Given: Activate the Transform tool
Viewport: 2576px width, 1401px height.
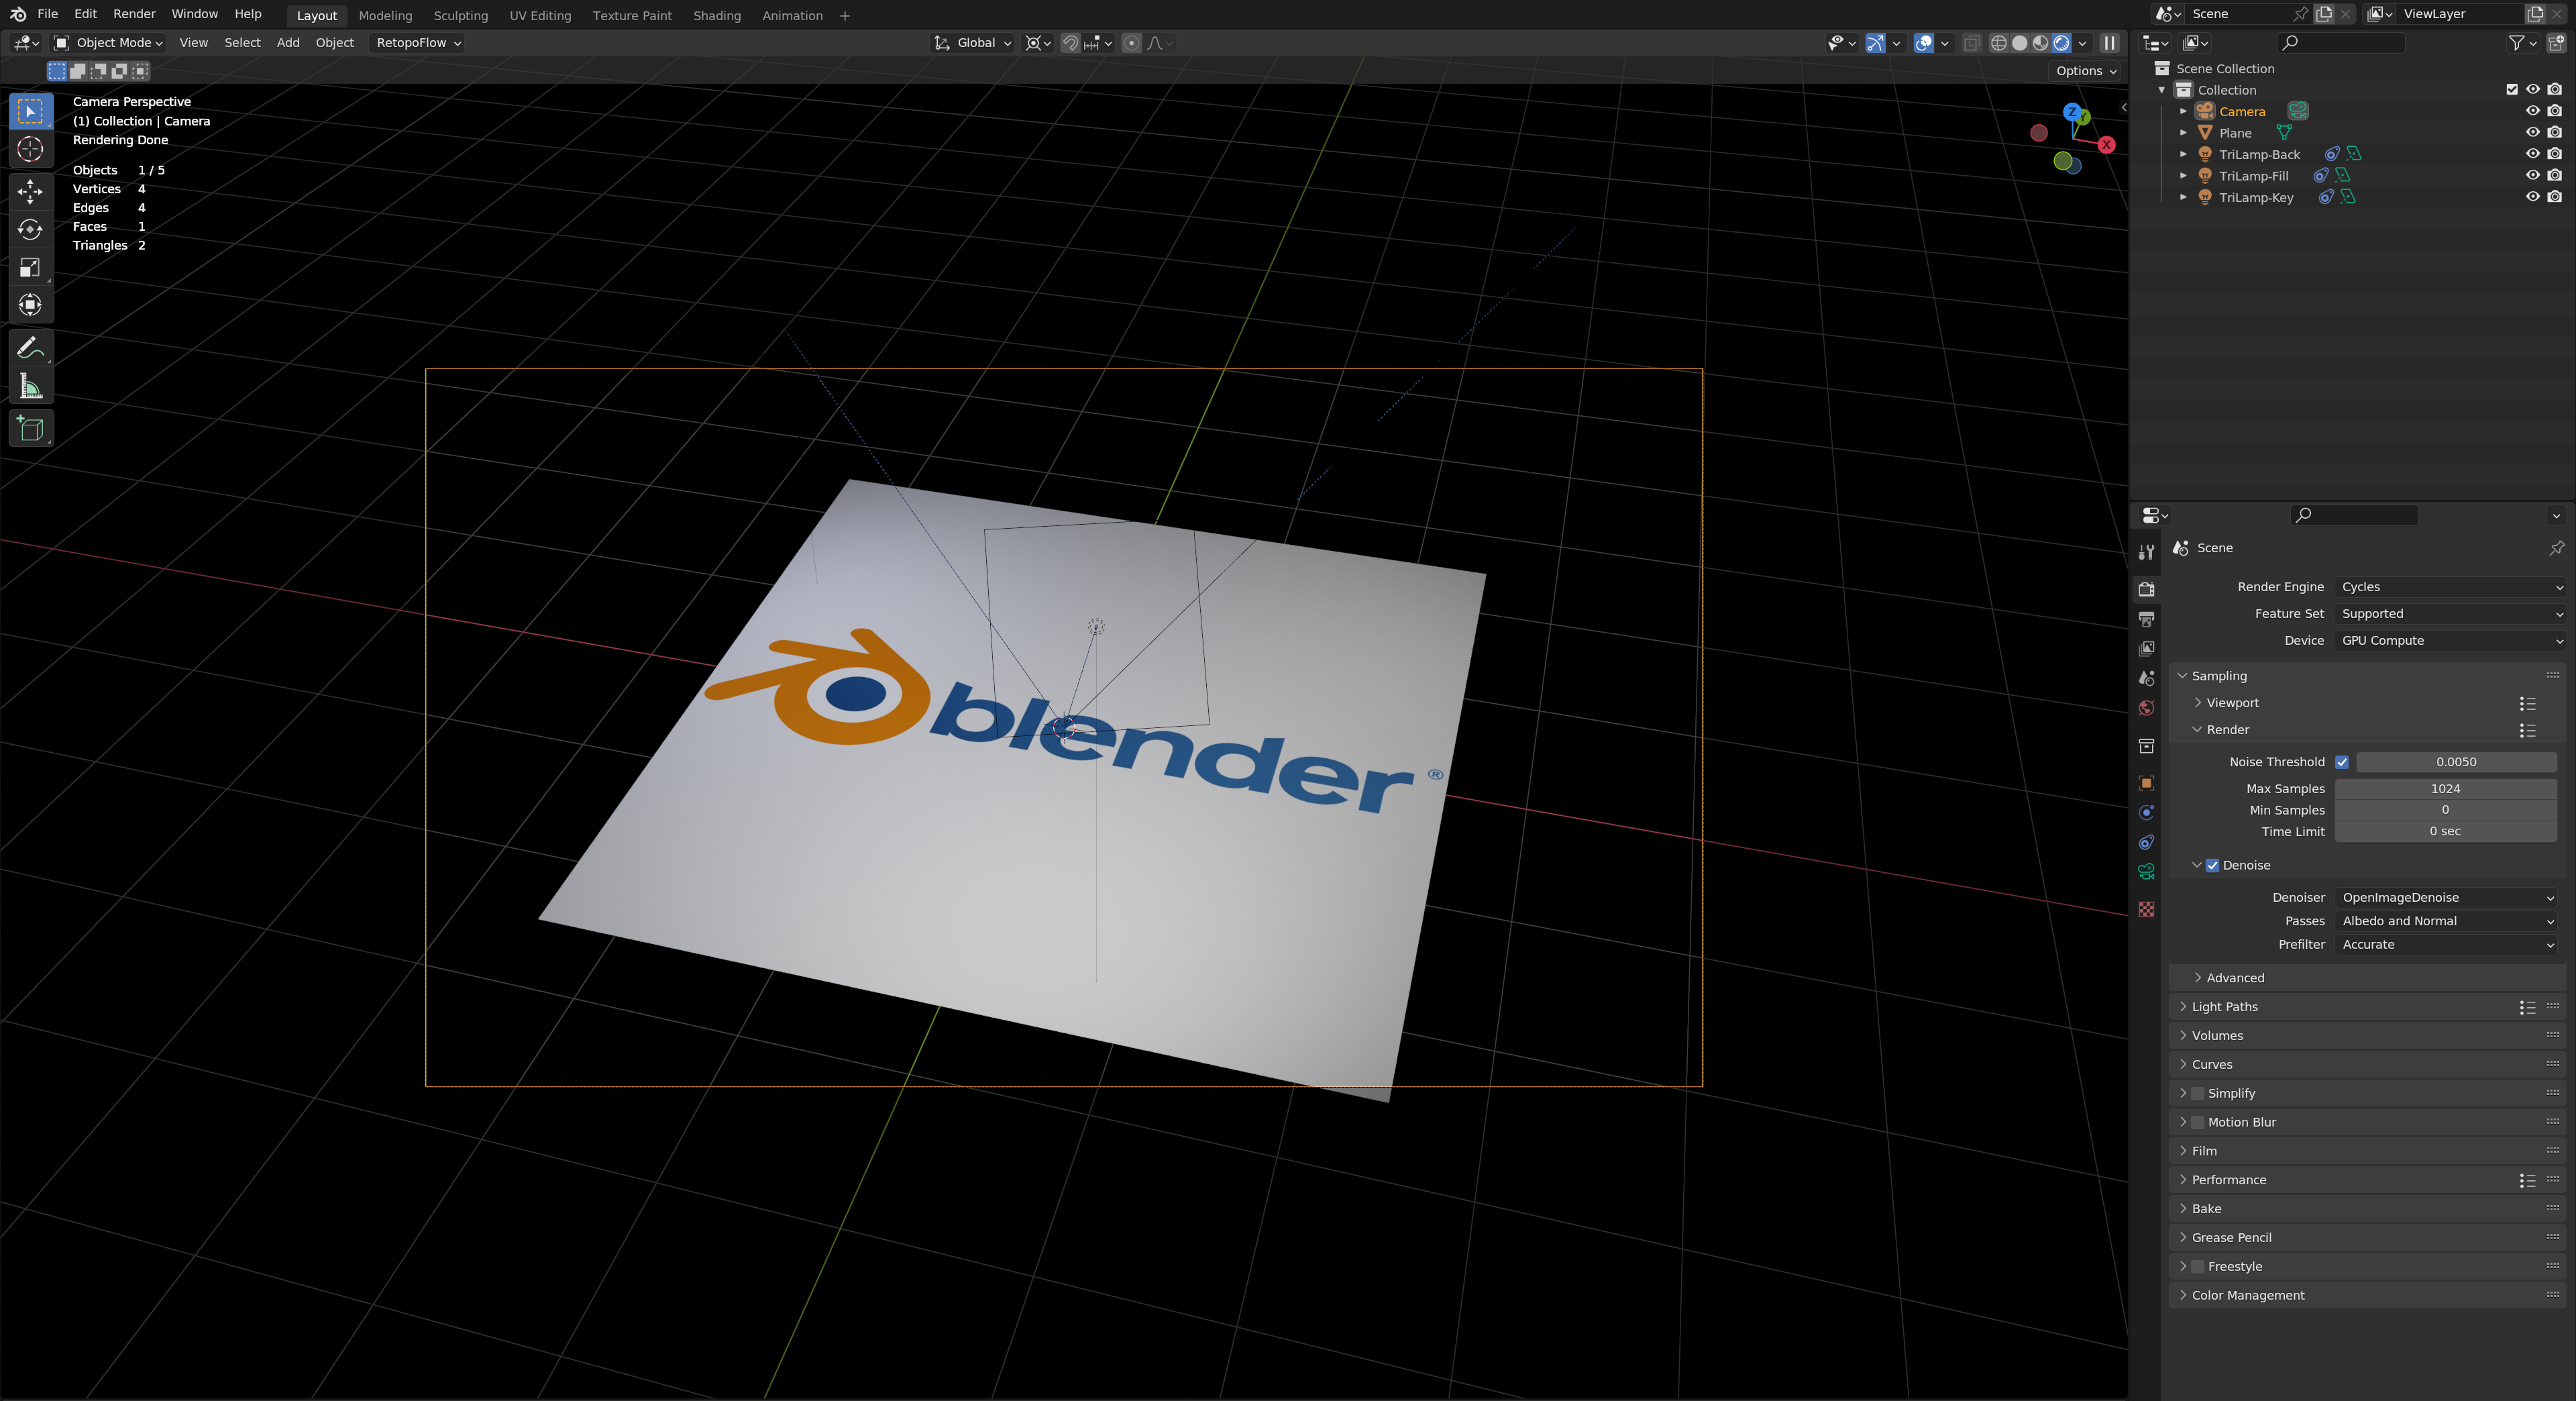Looking at the screenshot, I should pyautogui.click(x=30, y=305).
